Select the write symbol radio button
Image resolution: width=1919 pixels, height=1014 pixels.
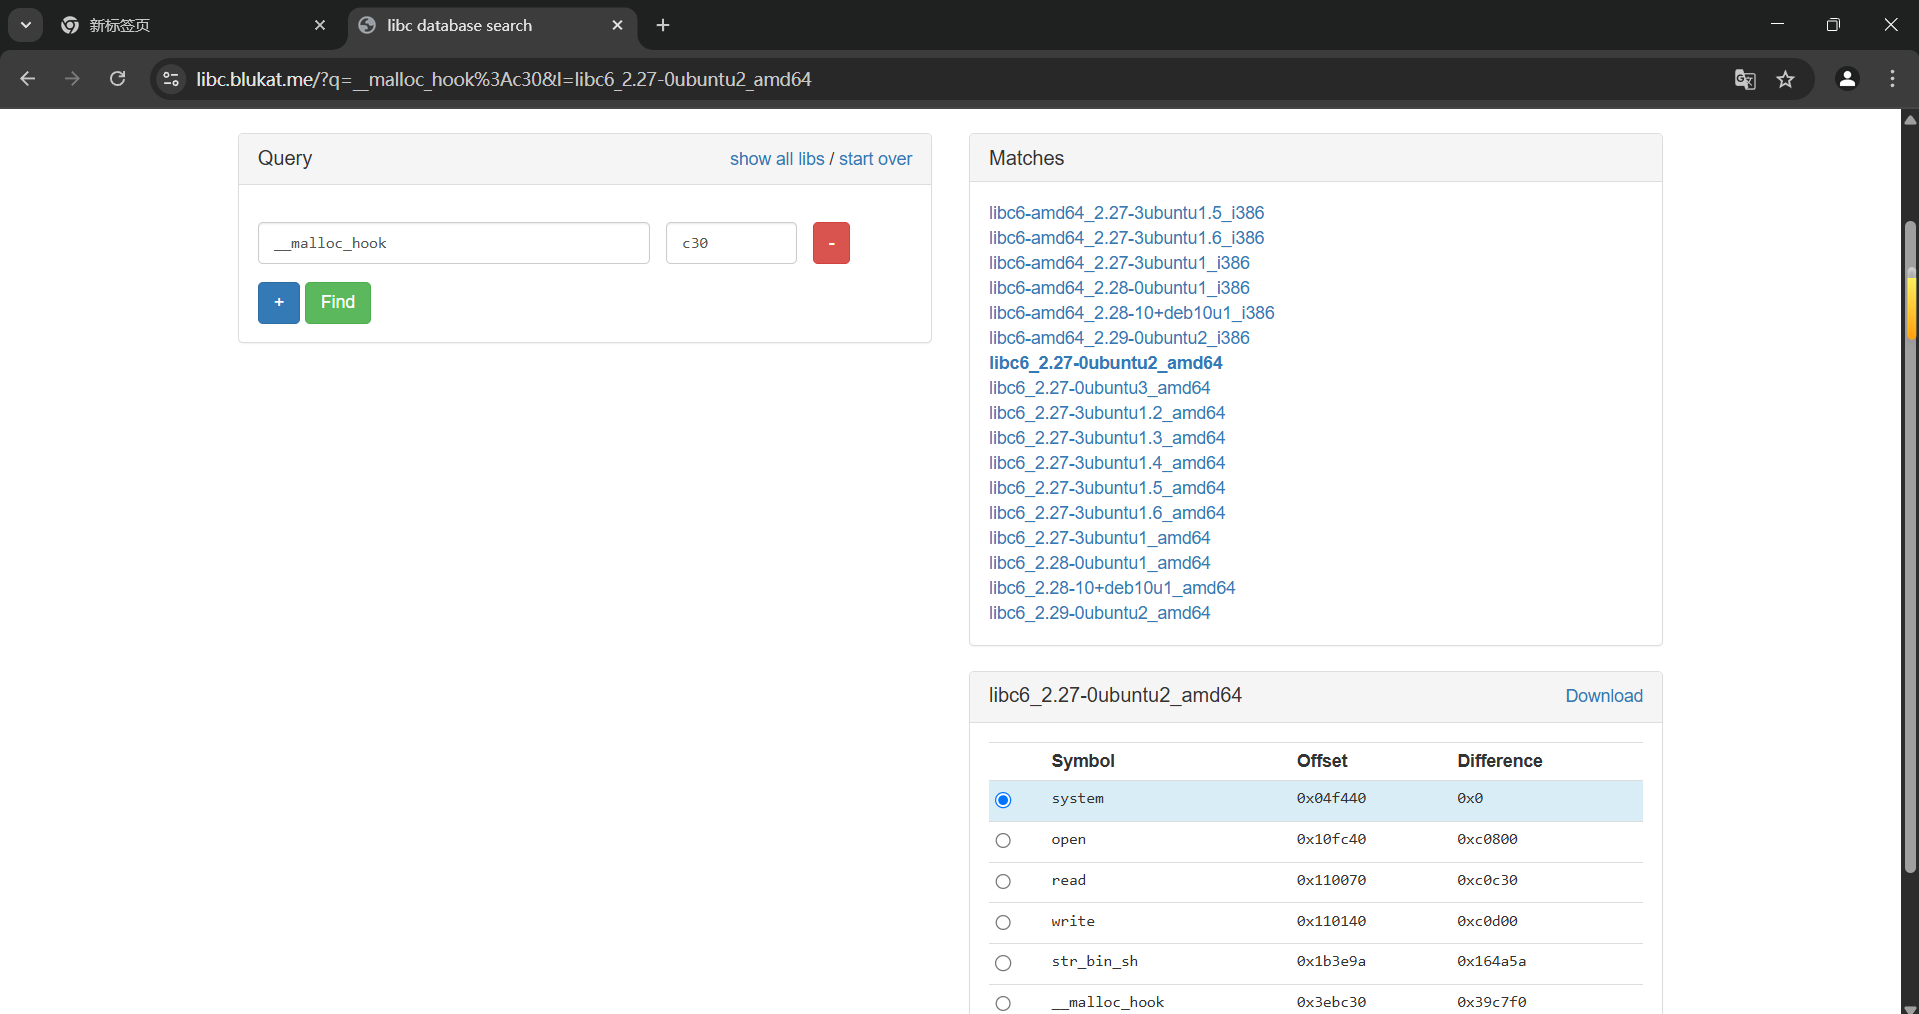pyautogui.click(x=1003, y=922)
